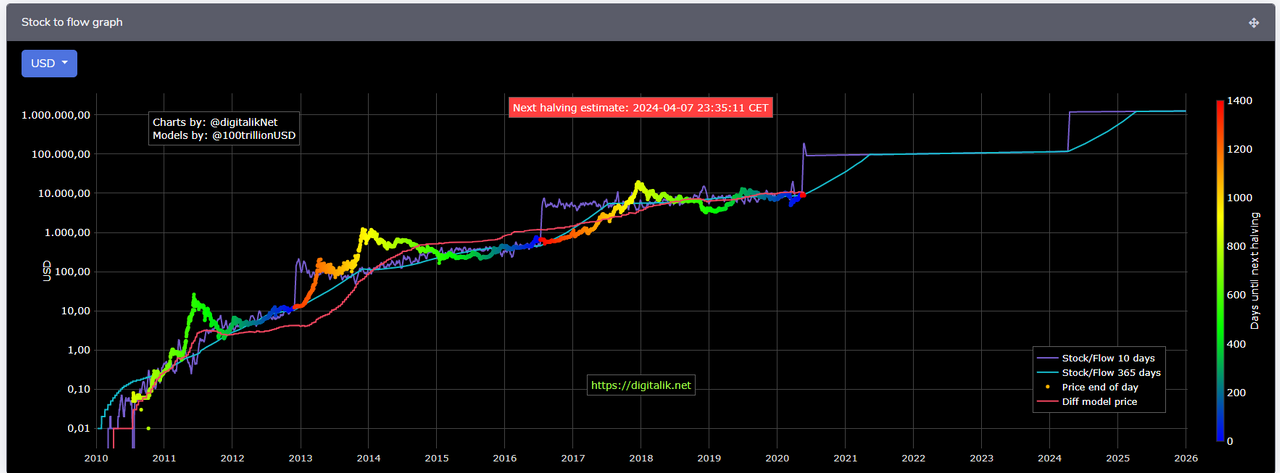Click the move icon in panel header
Viewport: 1280px width, 473px height.
[x=1253, y=22]
